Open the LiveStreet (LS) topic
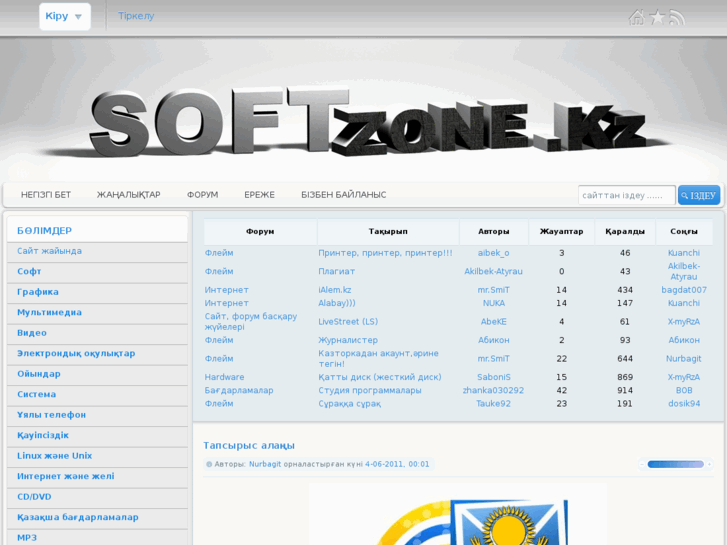This screenshot has width=727, height=545. tap(348, 321)
